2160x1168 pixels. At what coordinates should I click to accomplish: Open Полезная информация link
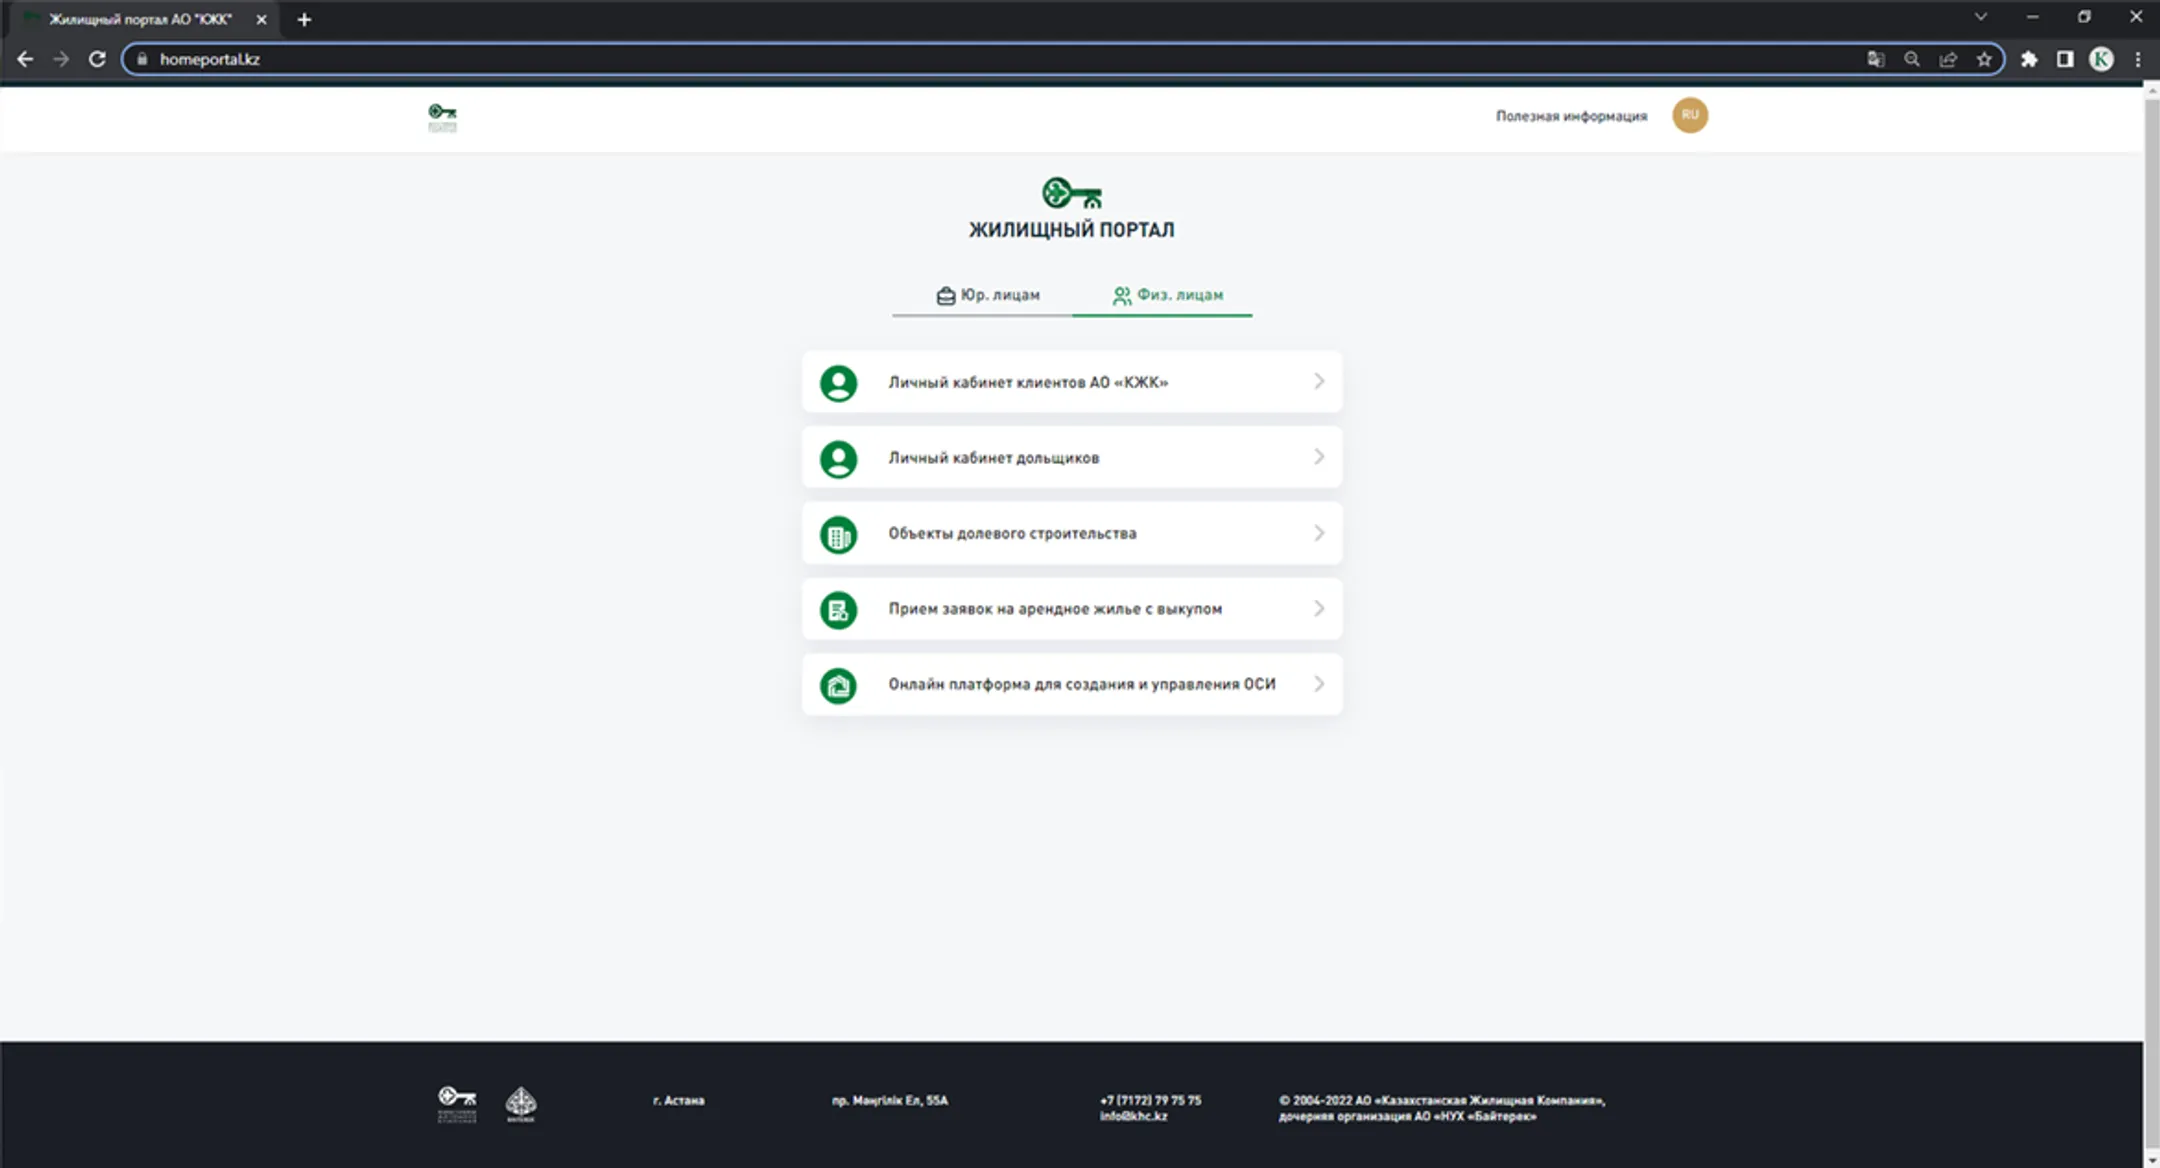point(1571,116)
